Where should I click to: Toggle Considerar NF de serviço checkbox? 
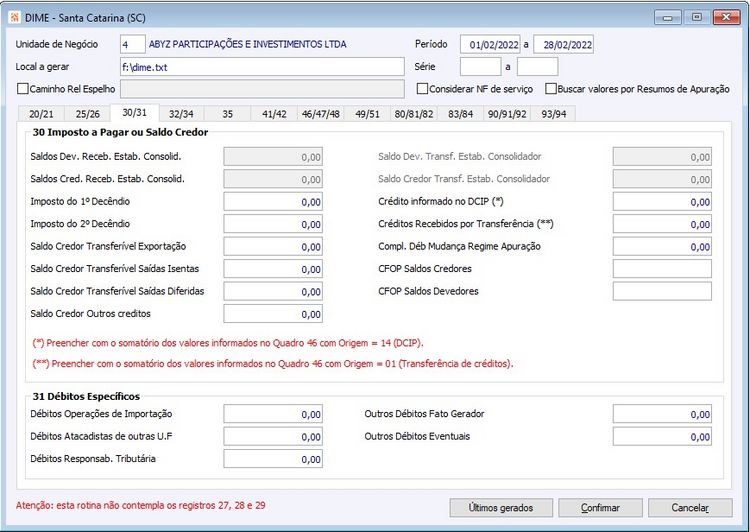click(x=422, y=89)
